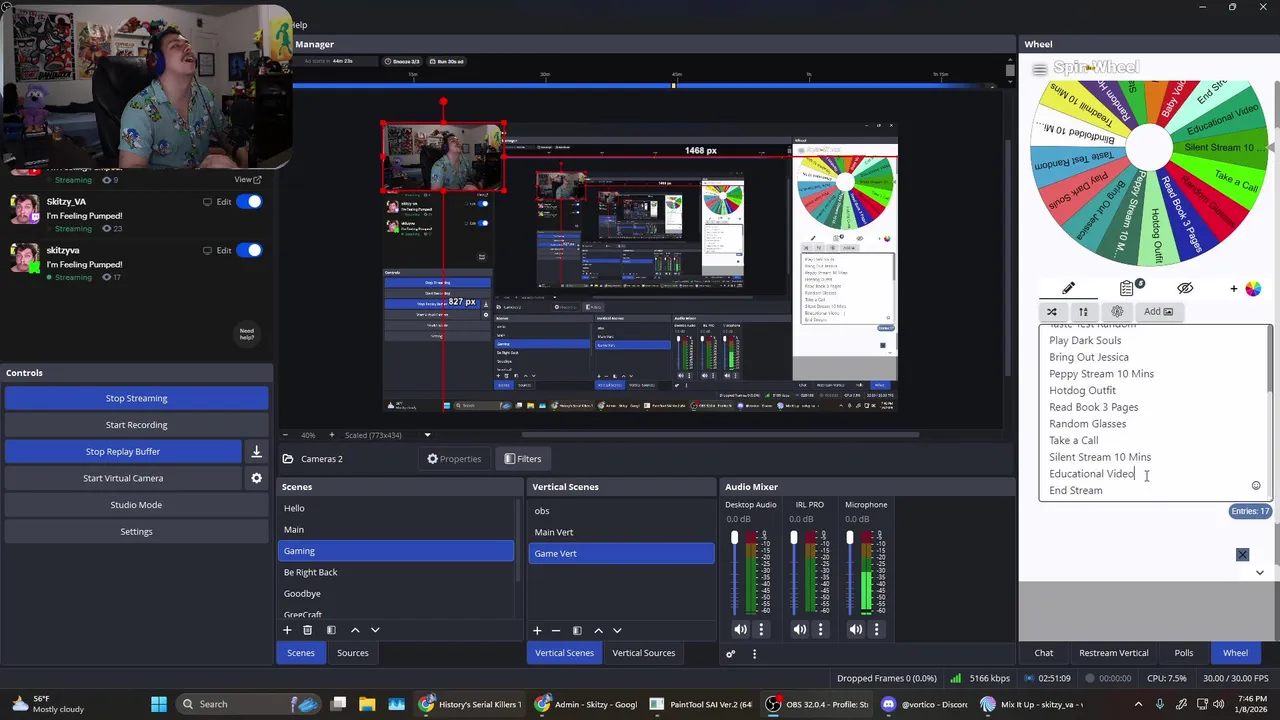Open Microphone channel options three dots
Screen dimensions: 1280x720
coord(876,629)
